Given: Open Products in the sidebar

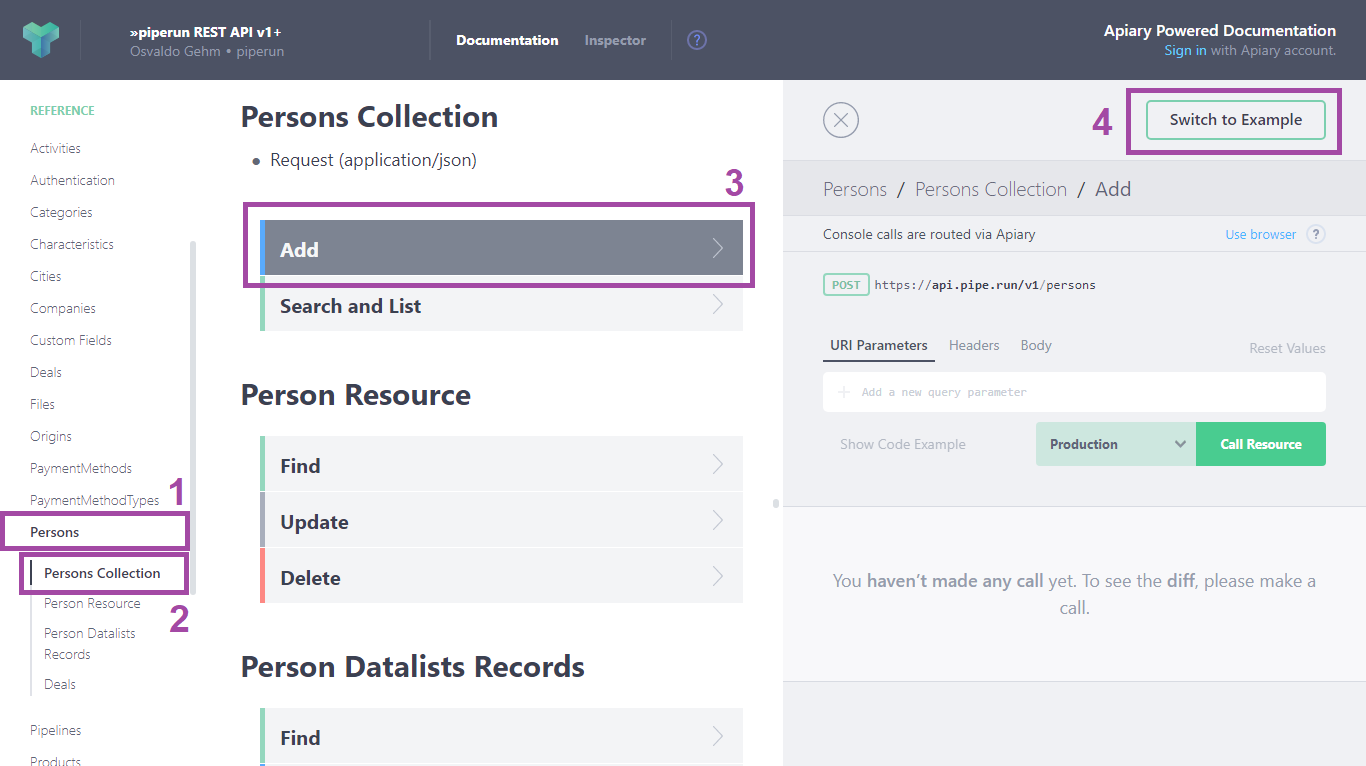Looking at the screenshot, I should [55, 761].
